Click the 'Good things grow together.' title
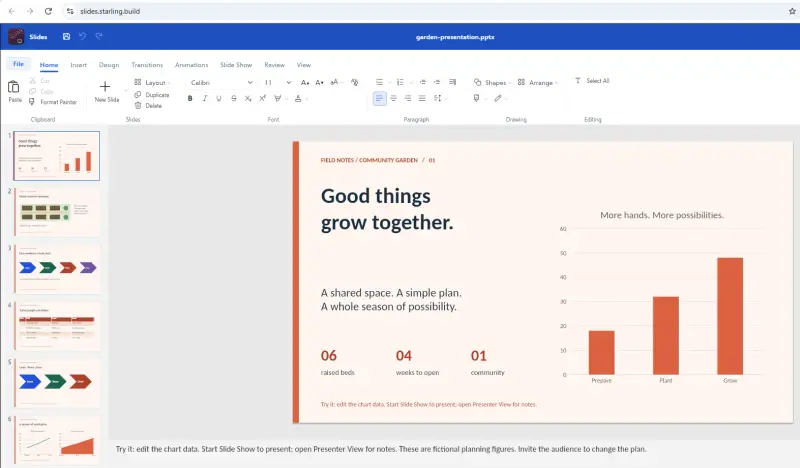 [x=387, y=209]
